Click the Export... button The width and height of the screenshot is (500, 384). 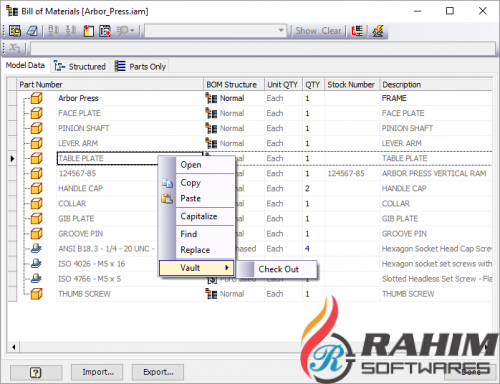pos(158,372)
